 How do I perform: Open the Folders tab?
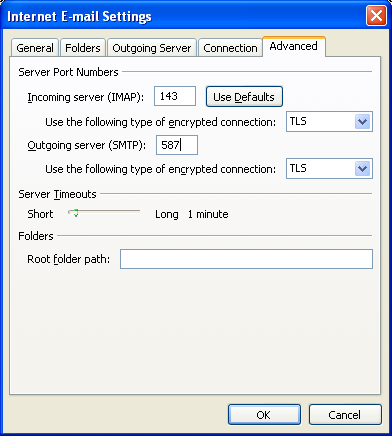pos(83,48)
